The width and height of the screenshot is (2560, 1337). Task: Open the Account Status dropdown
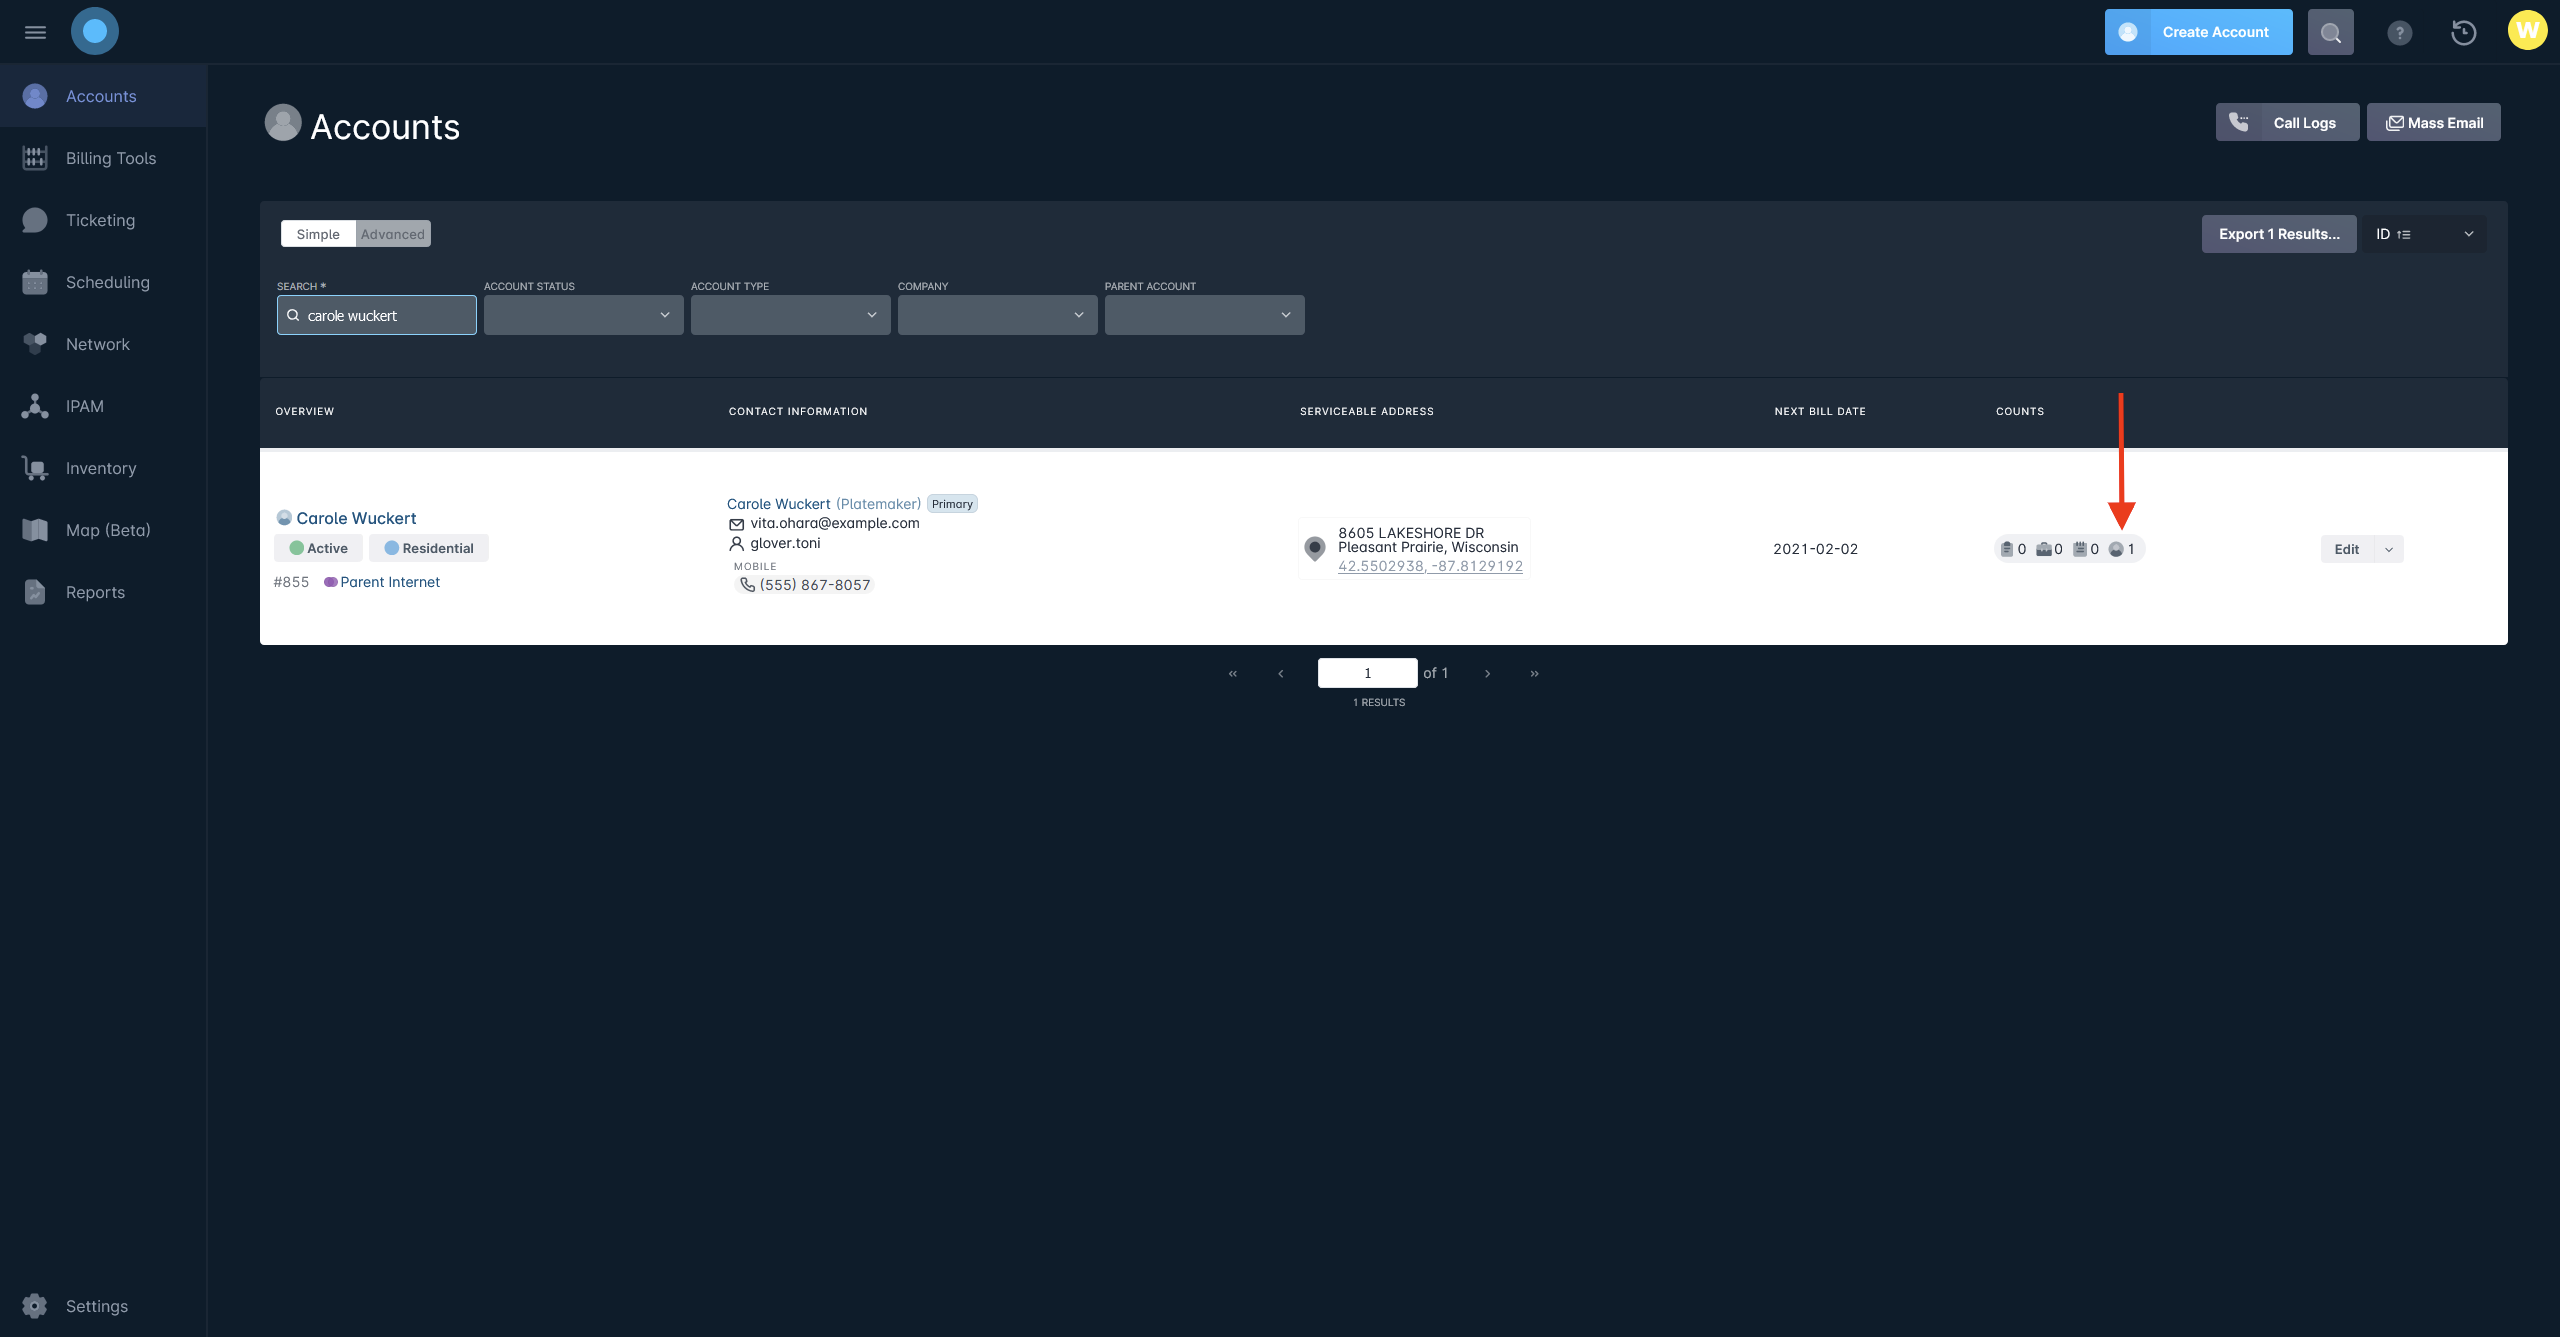point(583,314)
